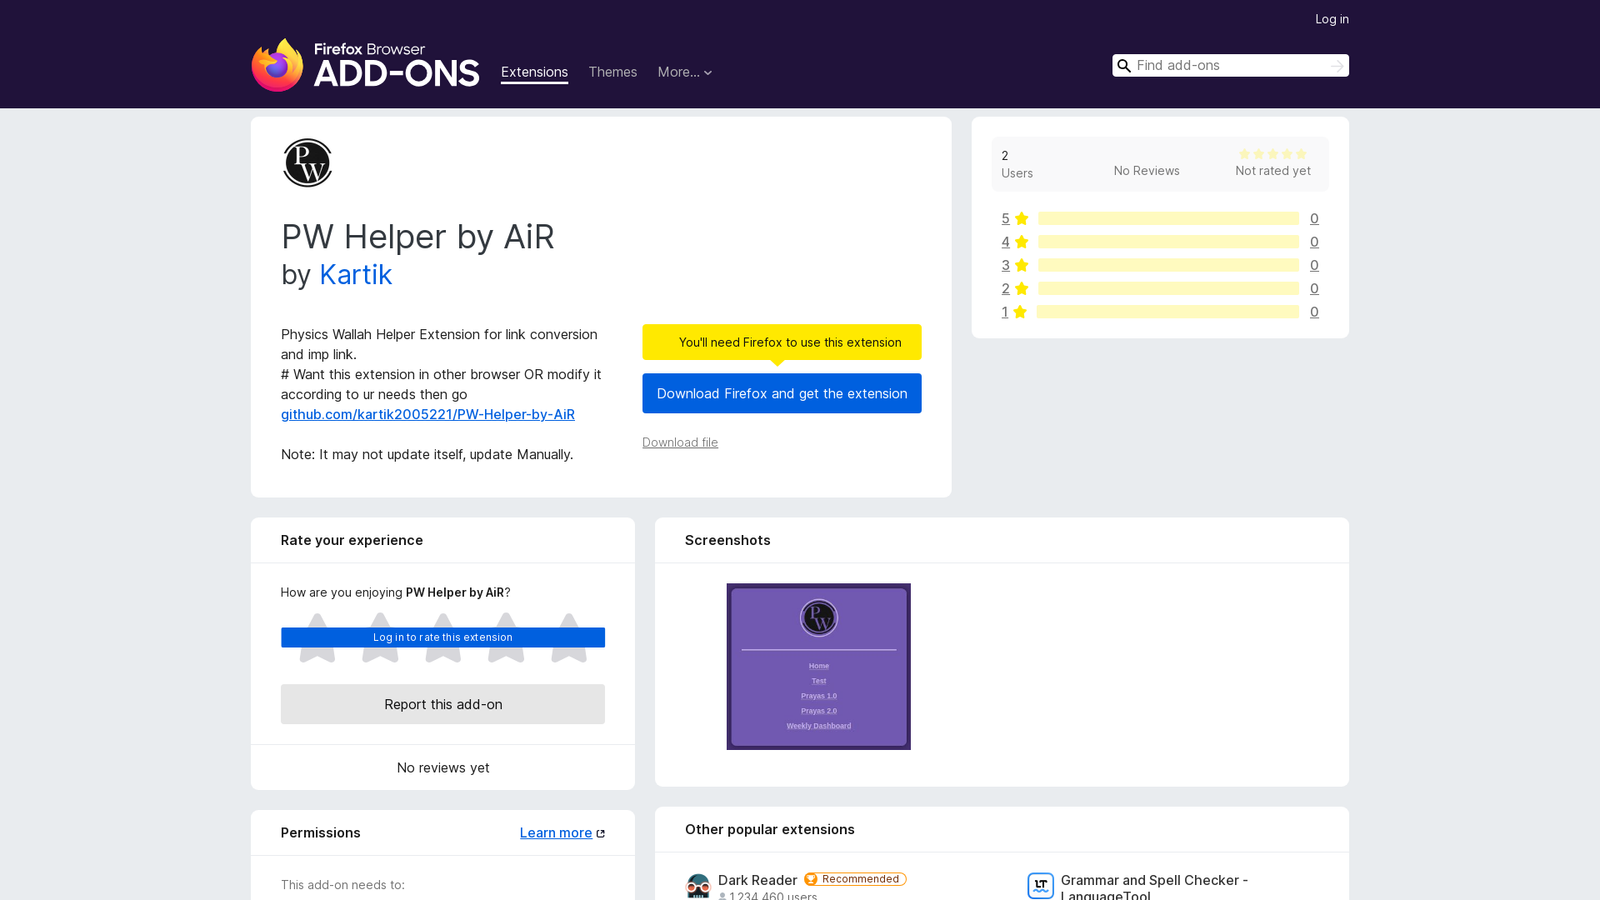Click the 4 star rating row link
Viewport: 1600px width, 900px height.
(1015, 242)
